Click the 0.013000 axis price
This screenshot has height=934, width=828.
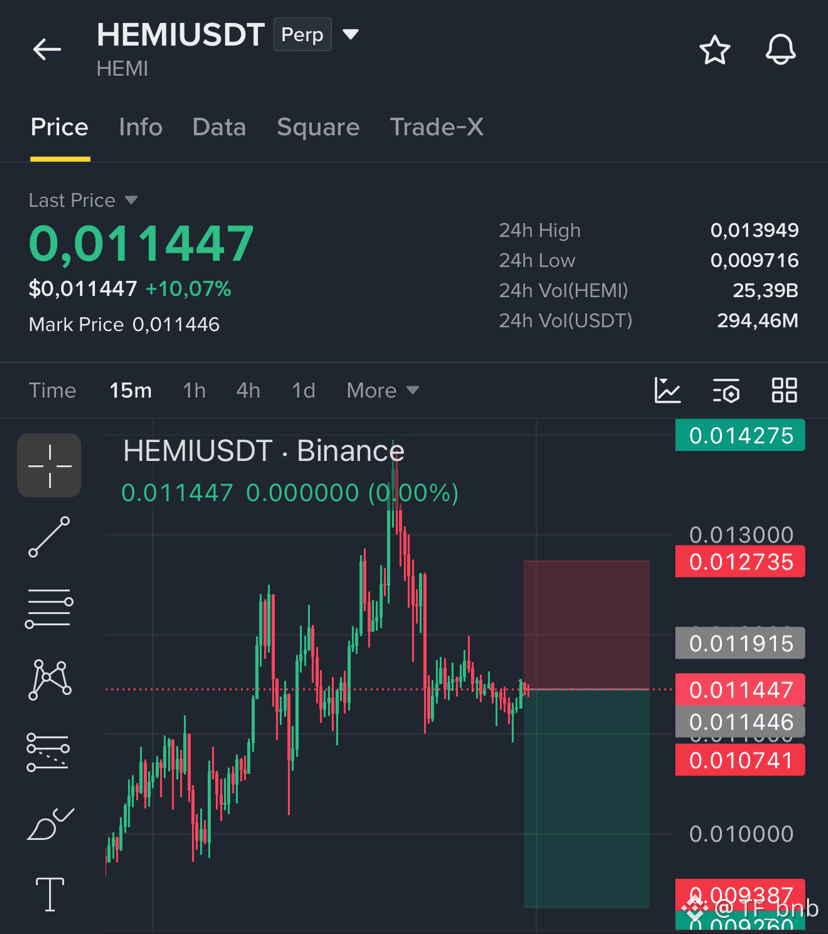[741, 534]
